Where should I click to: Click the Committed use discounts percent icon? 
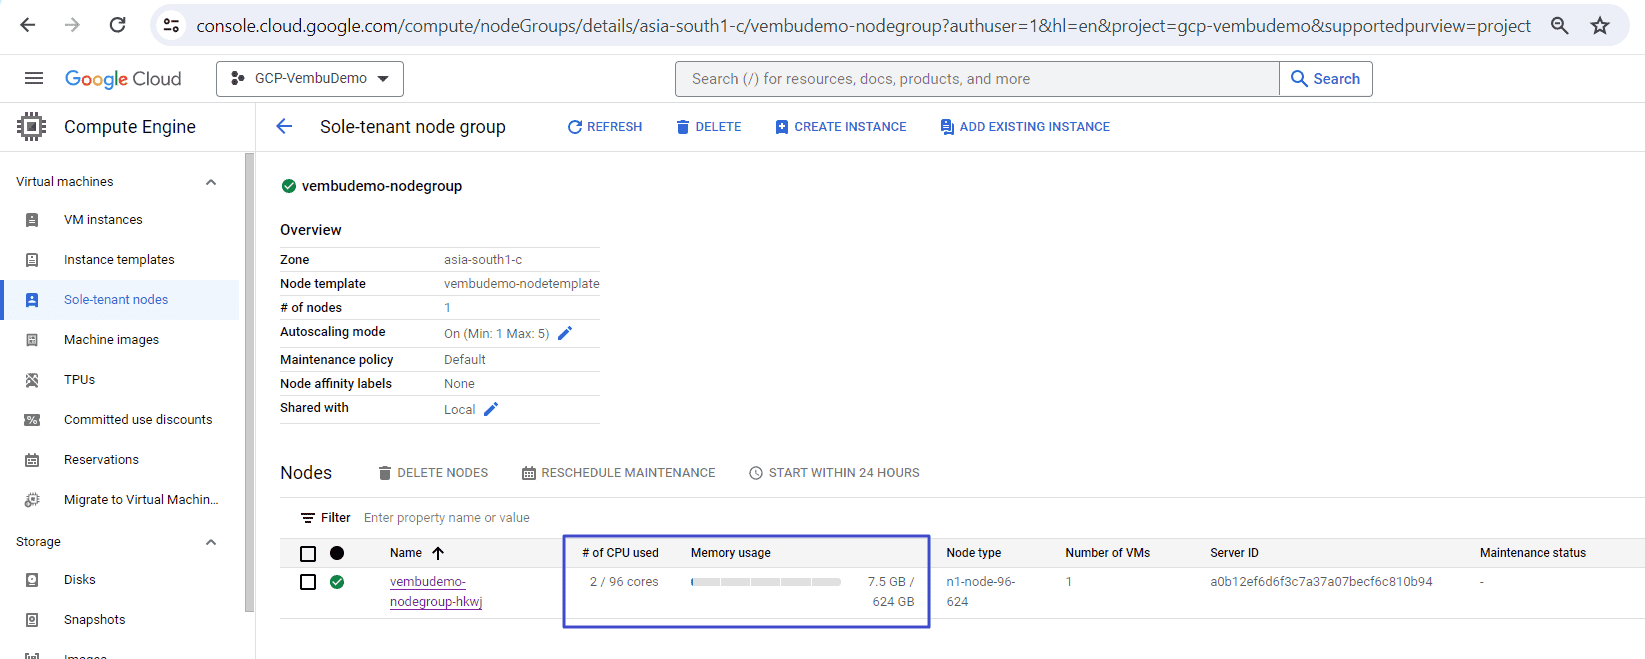point(32,420)
